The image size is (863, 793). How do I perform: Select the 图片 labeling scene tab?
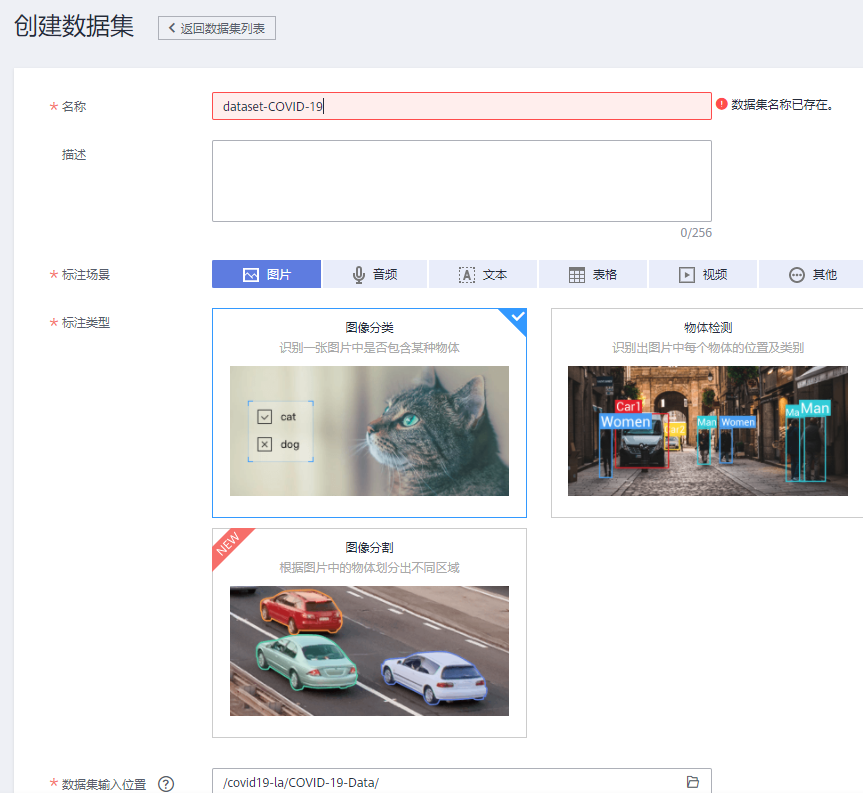point(266,274)
